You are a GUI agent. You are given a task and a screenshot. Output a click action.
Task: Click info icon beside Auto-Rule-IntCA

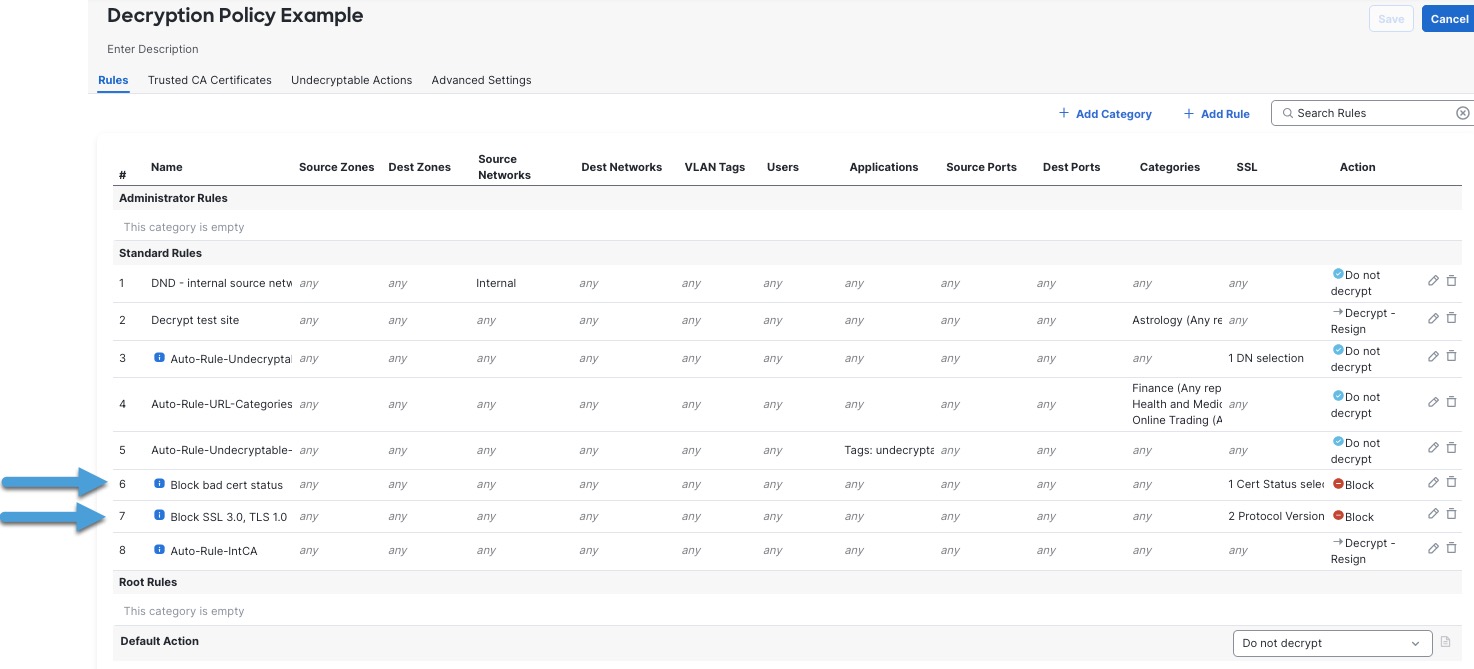(159, 550)
